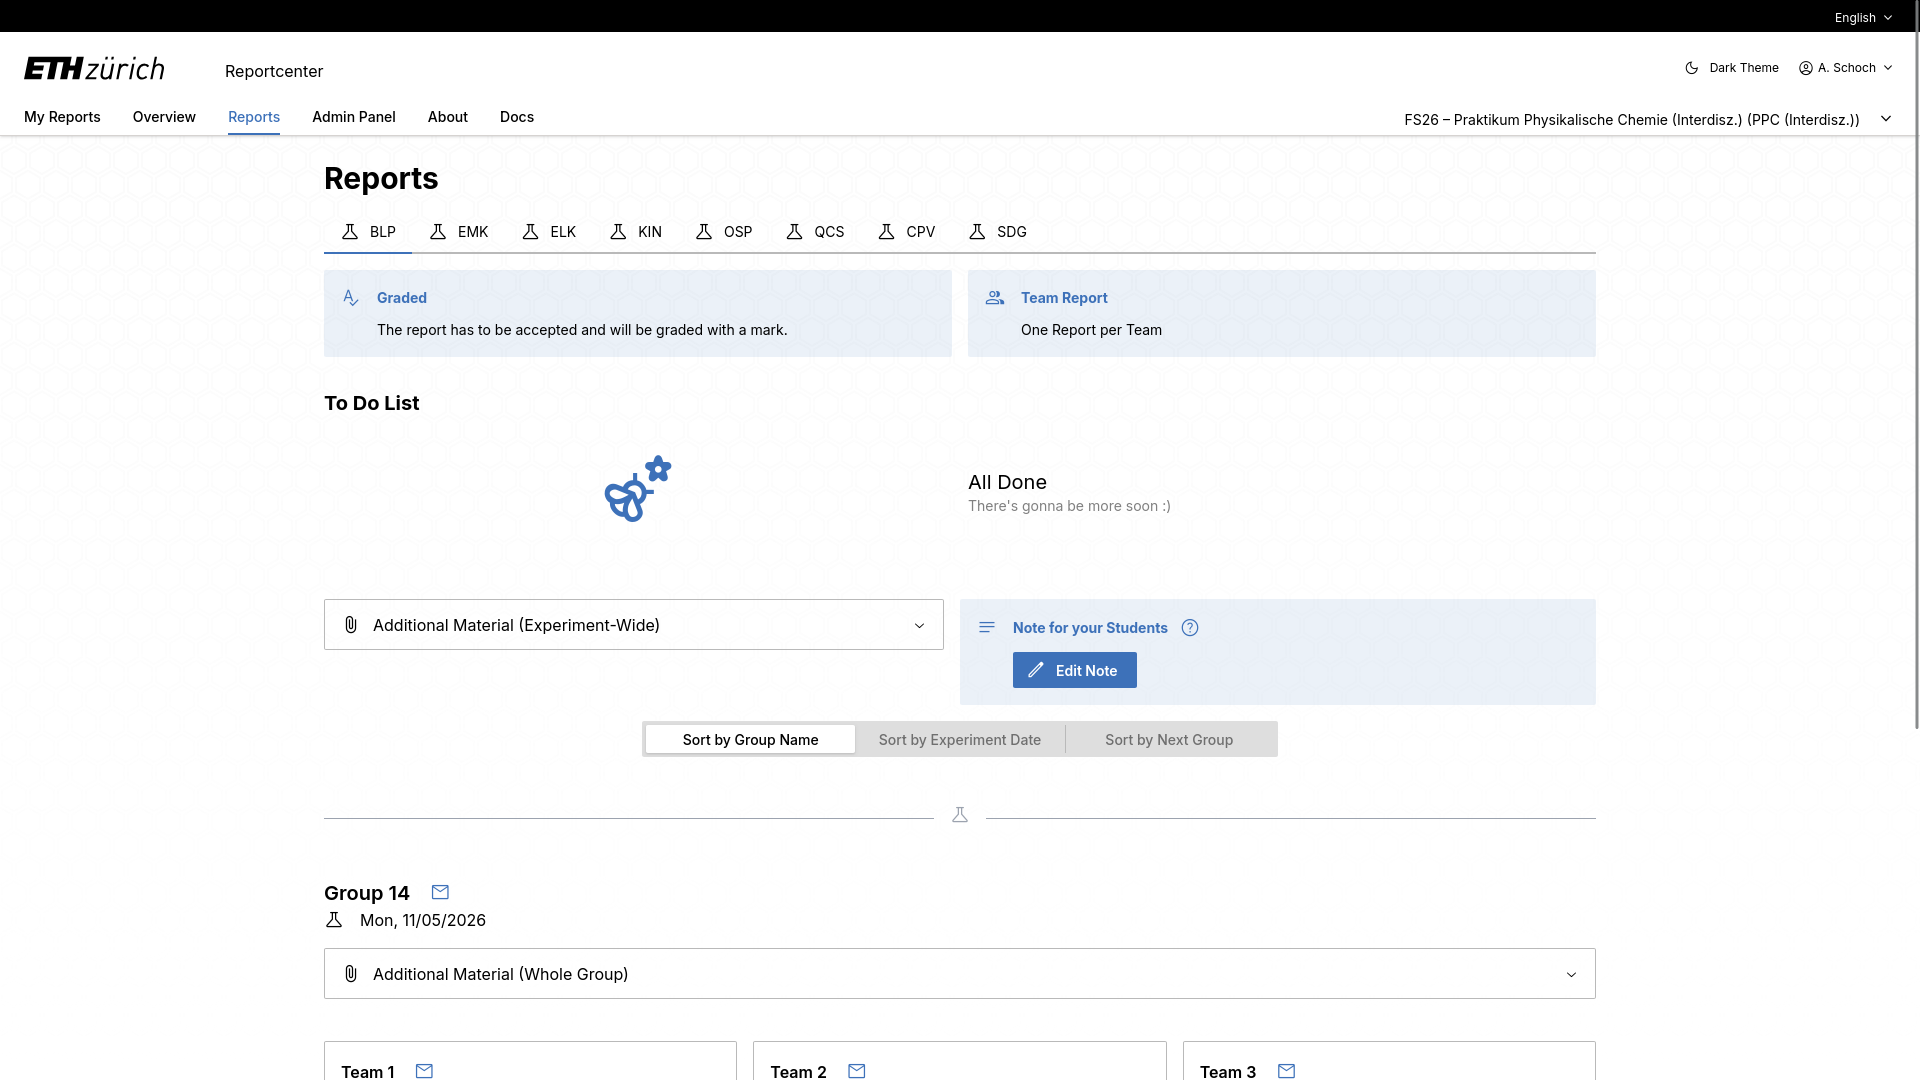This screenshot has width=1920, height=1080.
Task: Click the ETH Zürich logo
Action: 94,69
